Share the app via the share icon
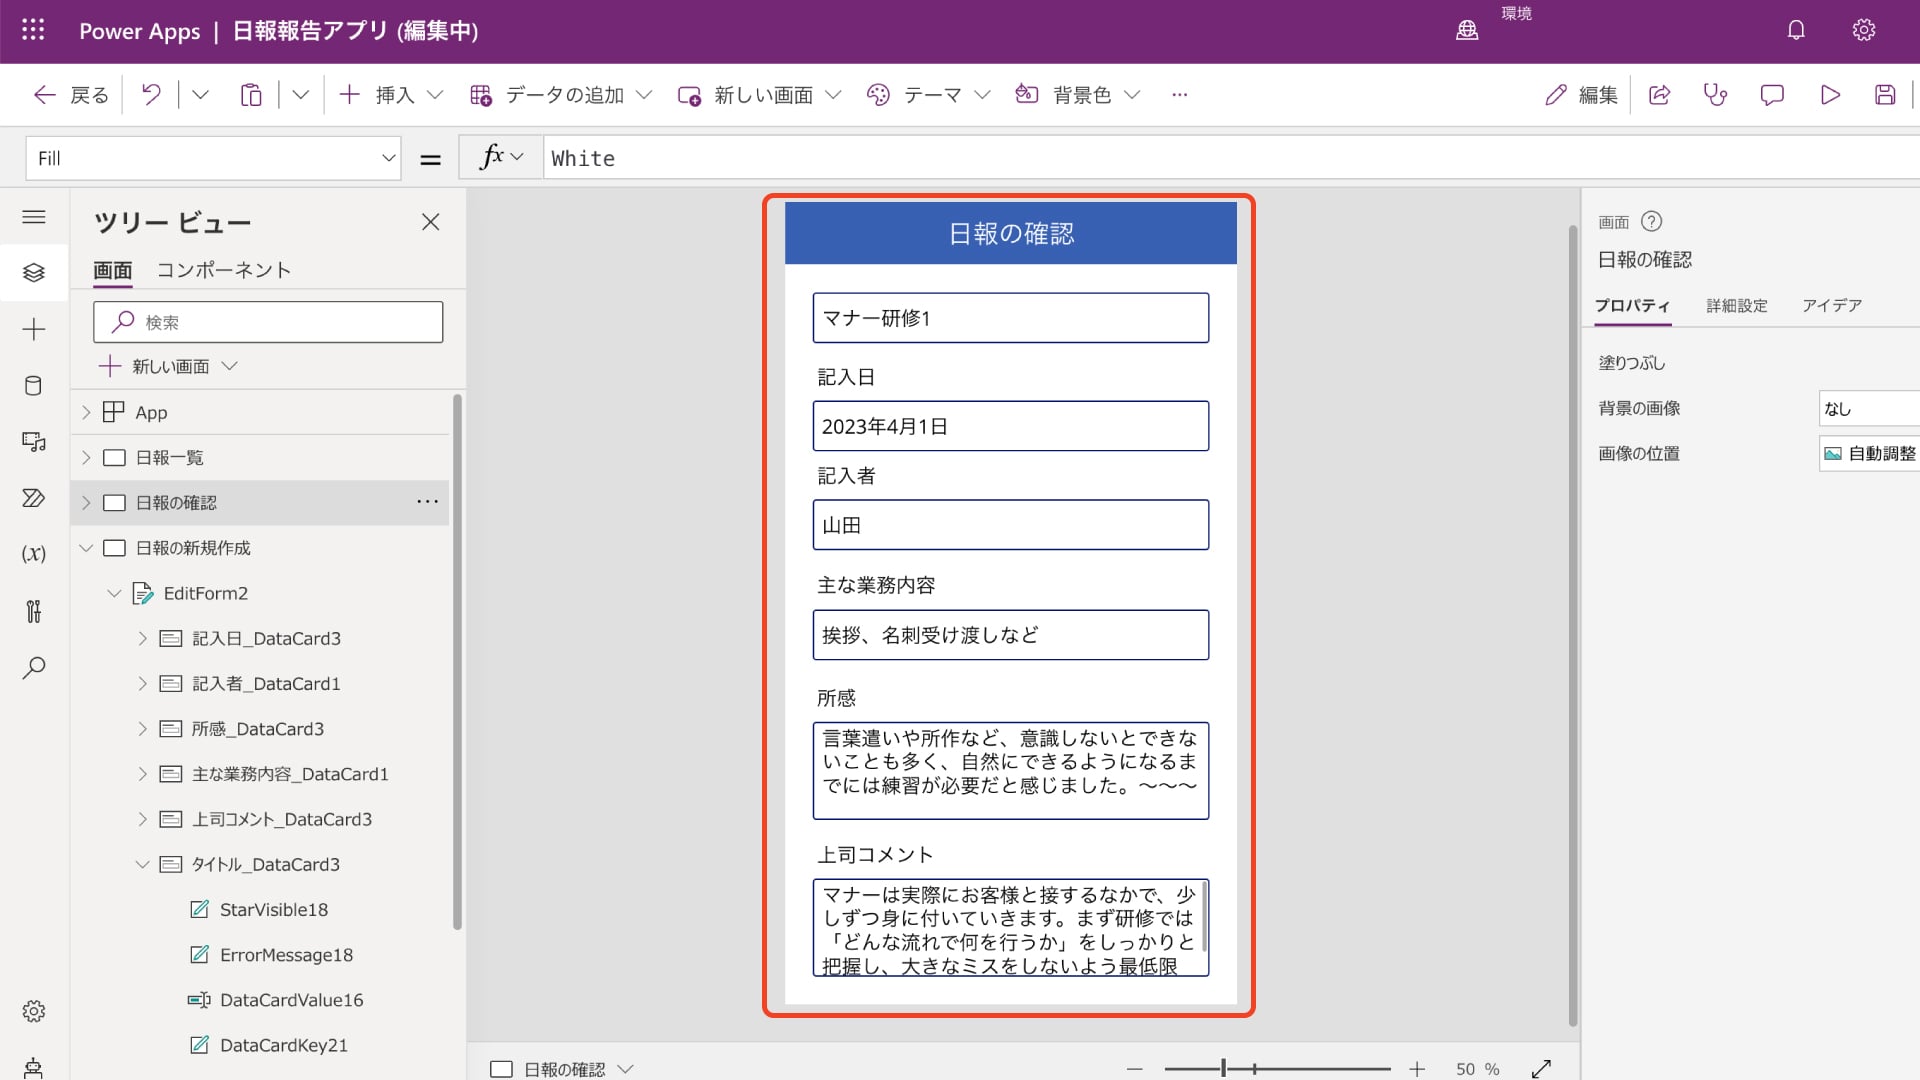This screenshot has width=1920, height=1080. (x=1660, y=94)
